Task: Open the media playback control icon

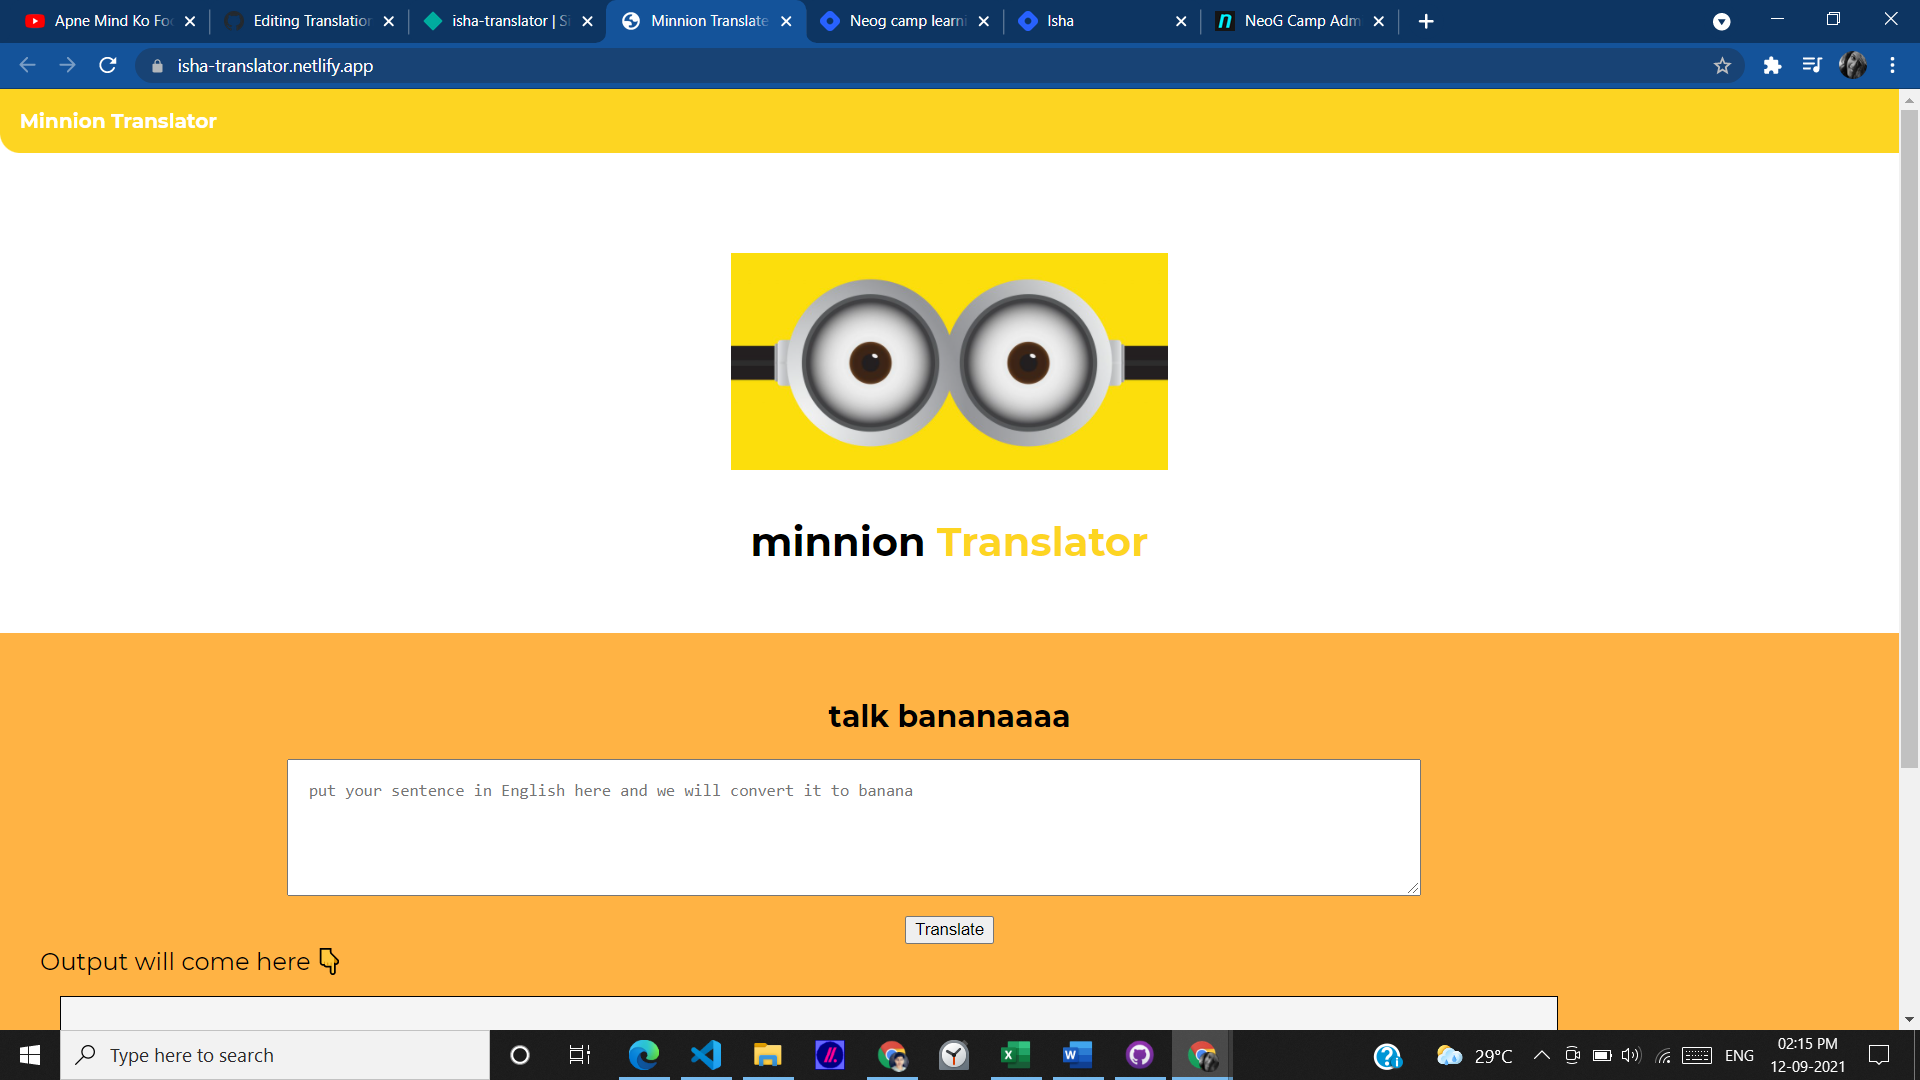Action: [x=1812, y=65]
